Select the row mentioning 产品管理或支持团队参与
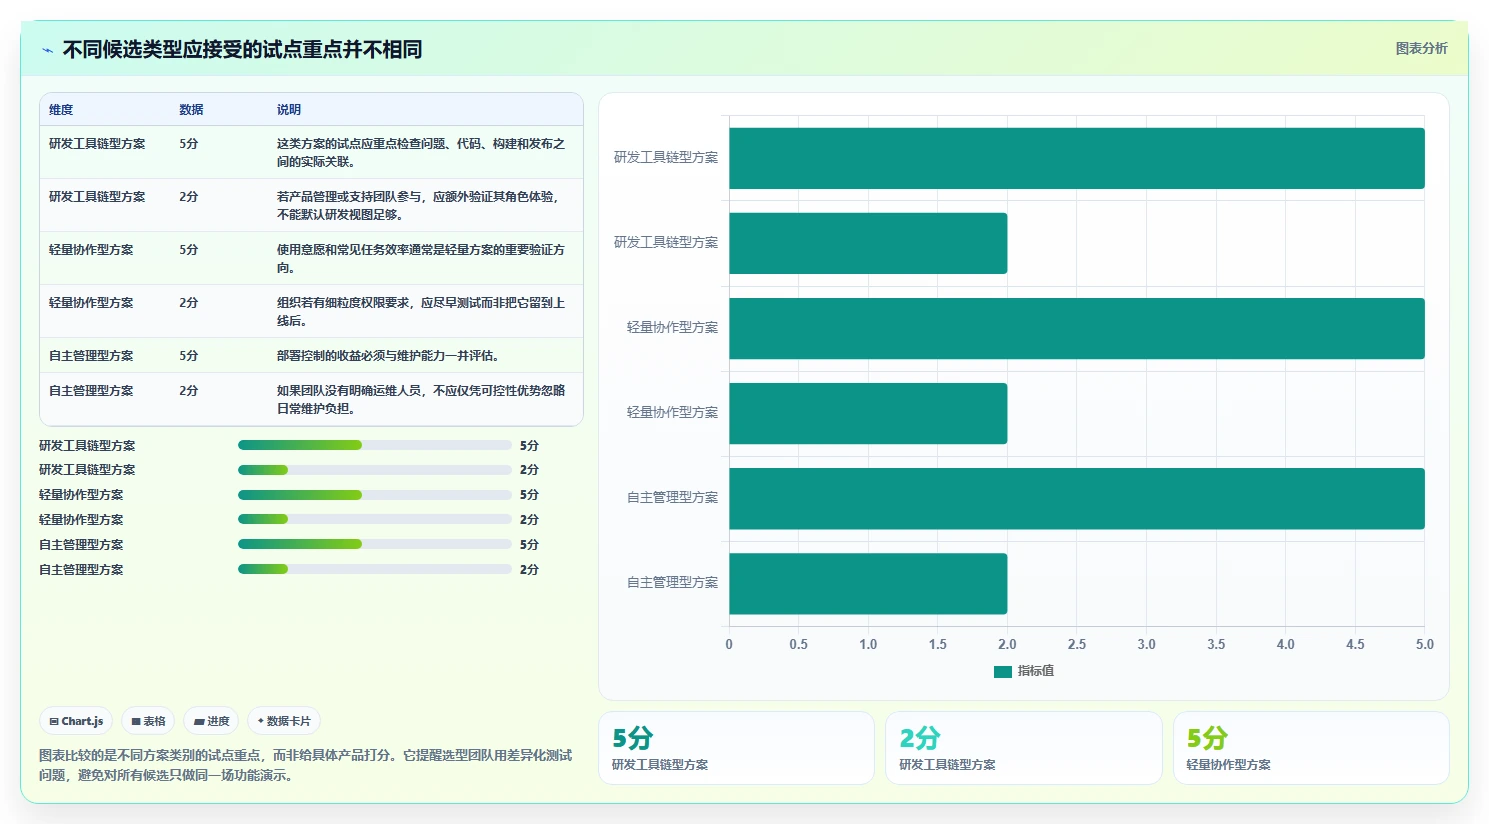Screen dimensions: 1489x824 tap(311, 205)
